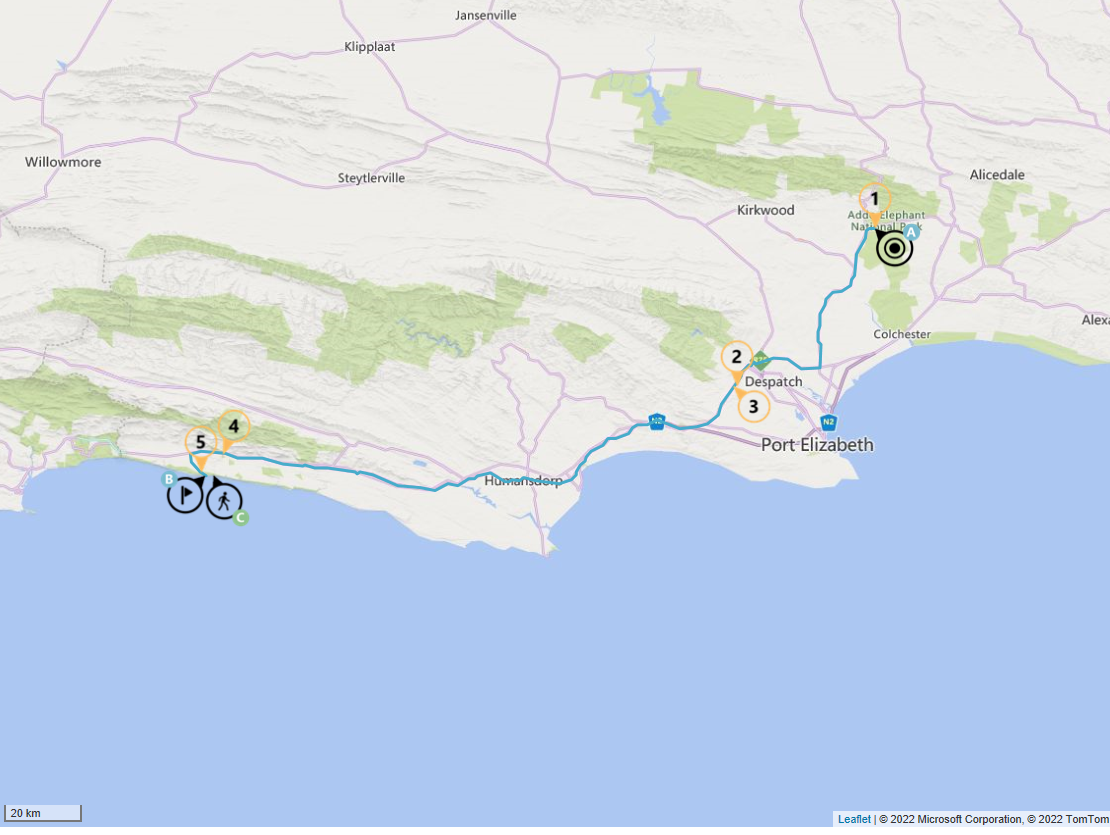Click the 20 km scale bar
The width and height of the screenshot is (1110, 835).
[x=42, y=813]
